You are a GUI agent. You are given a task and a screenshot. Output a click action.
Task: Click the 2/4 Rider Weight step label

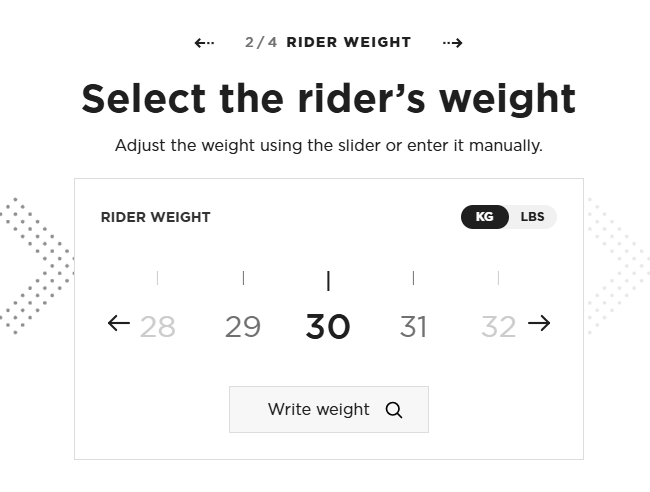(328, 43)
